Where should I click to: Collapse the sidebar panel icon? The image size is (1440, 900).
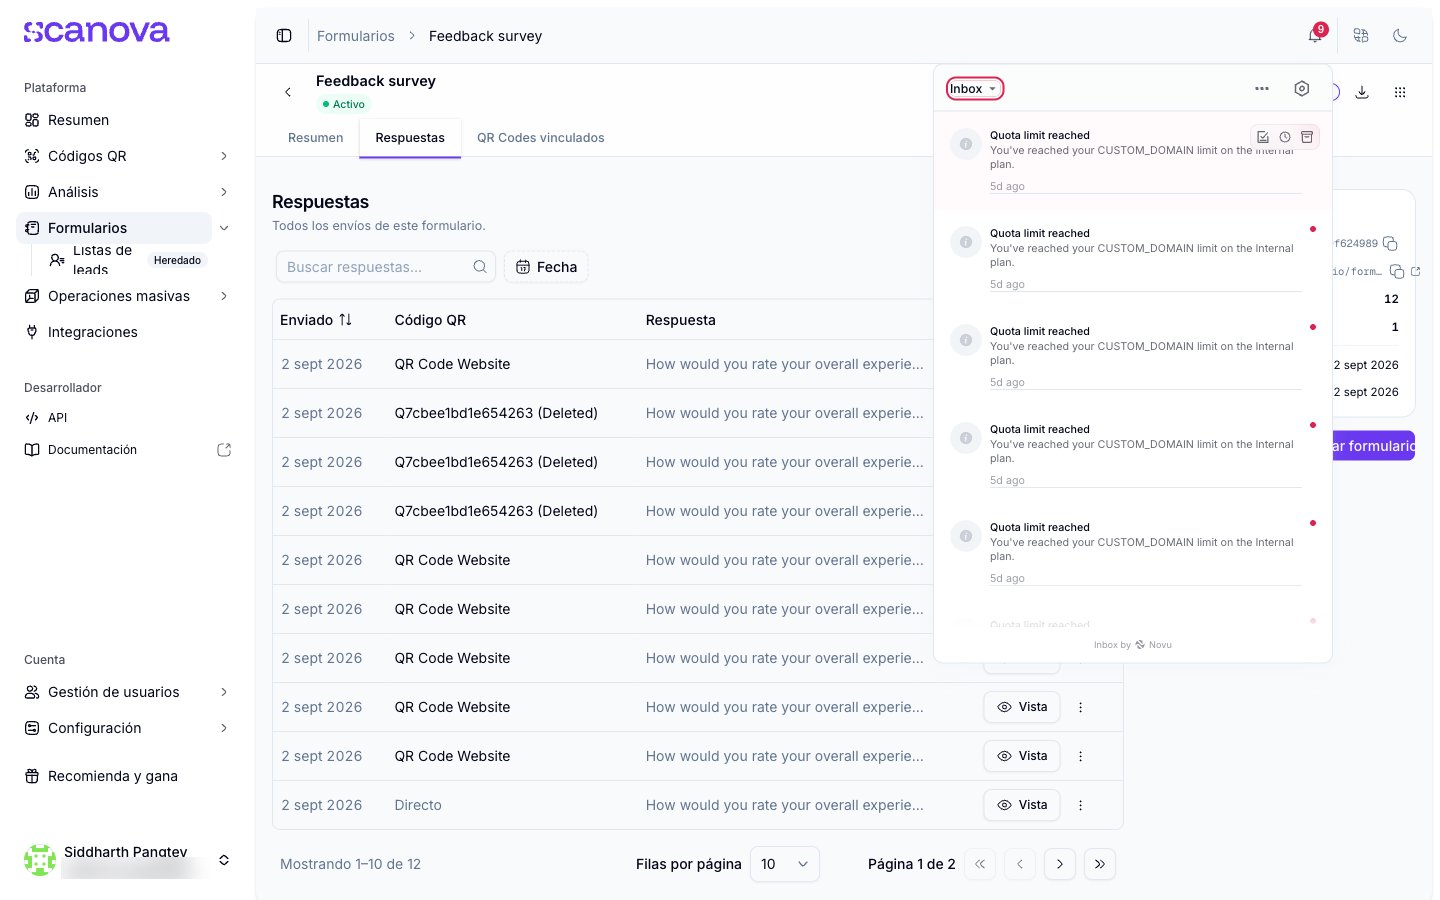click(x=284, y=36)
